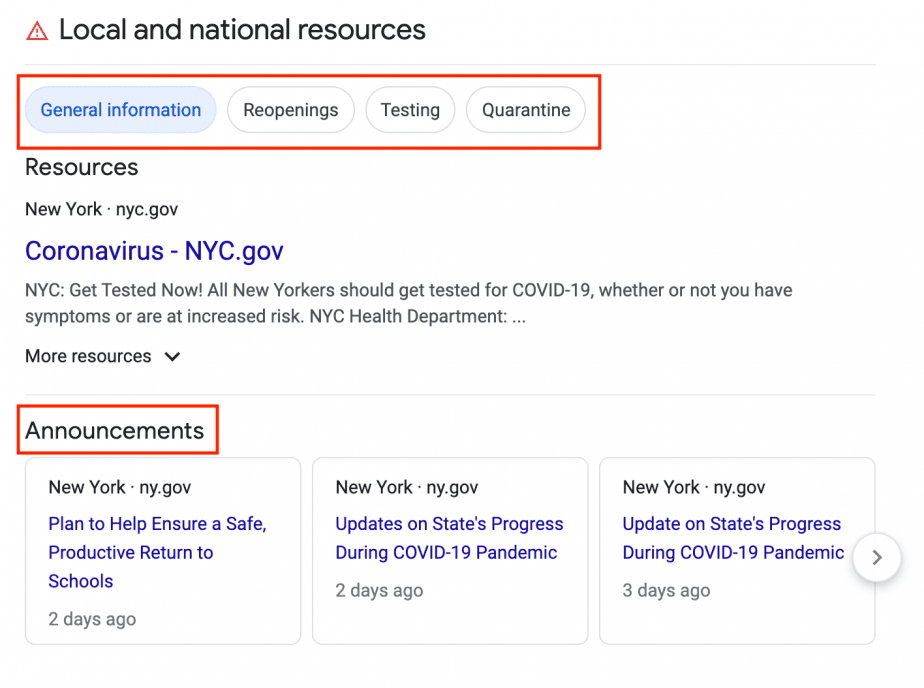
Task: Click the red warning triangle icon
Action: click(x=37, y=31)
